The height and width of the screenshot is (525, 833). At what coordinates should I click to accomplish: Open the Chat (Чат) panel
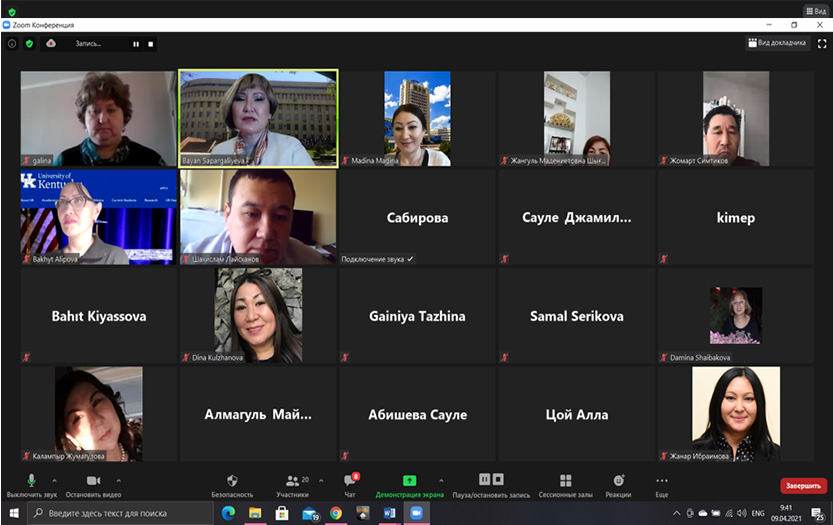(x=349, y=481)
